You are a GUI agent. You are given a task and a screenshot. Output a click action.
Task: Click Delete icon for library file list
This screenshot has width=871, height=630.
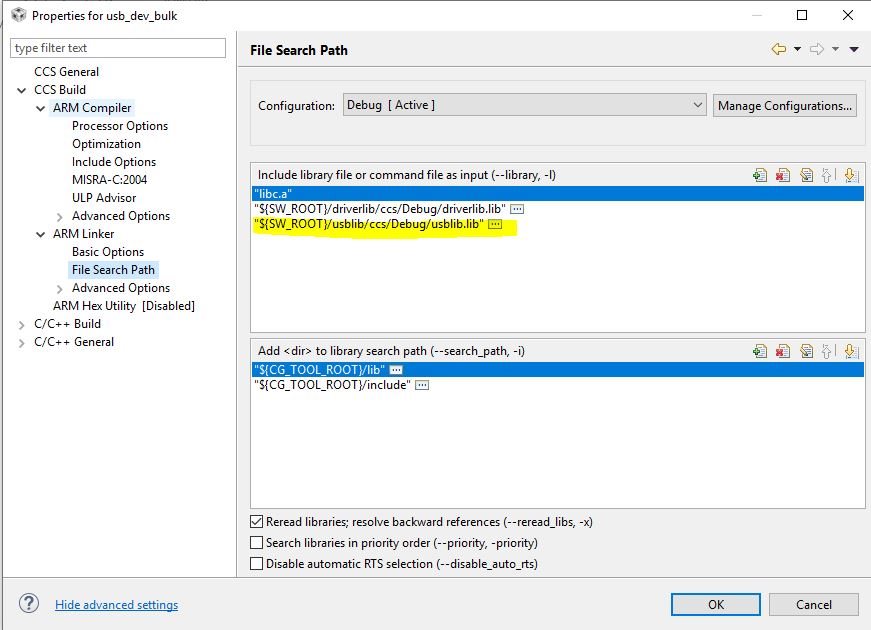tap(783, 175)
